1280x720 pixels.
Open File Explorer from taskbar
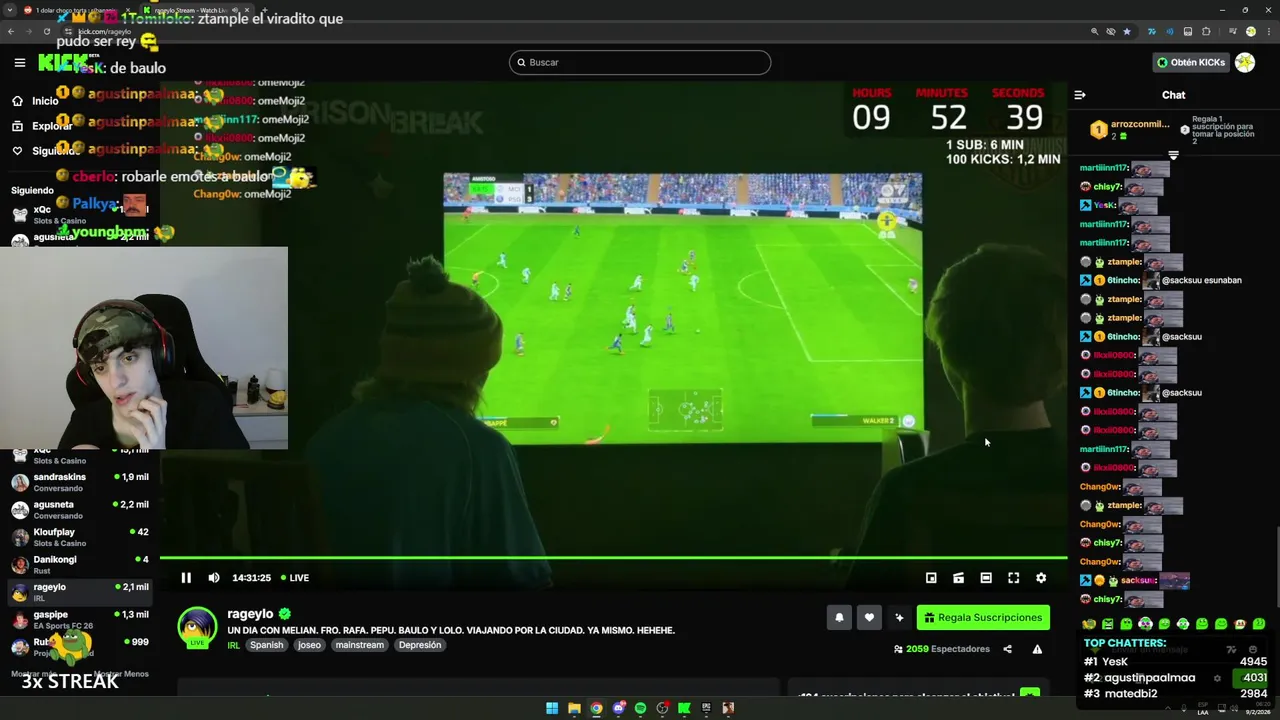(574, 708)
